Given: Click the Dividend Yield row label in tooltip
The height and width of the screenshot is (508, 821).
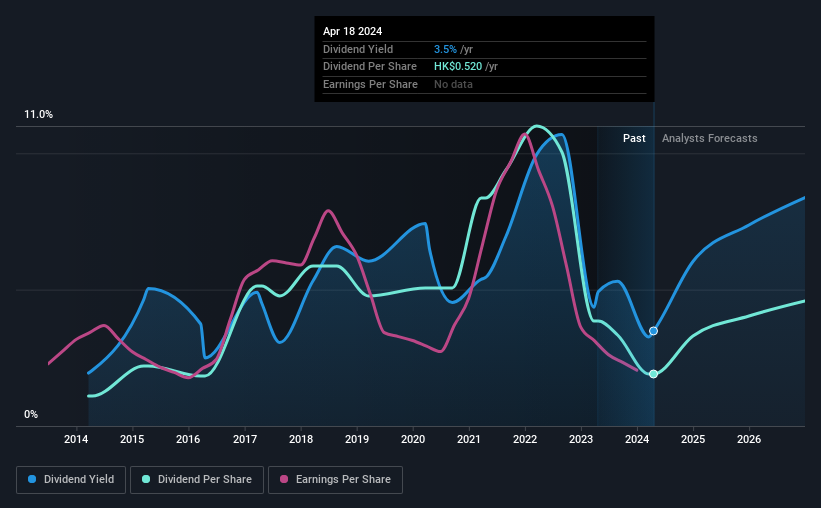Looking at the screenshot, I should (358, 49).
